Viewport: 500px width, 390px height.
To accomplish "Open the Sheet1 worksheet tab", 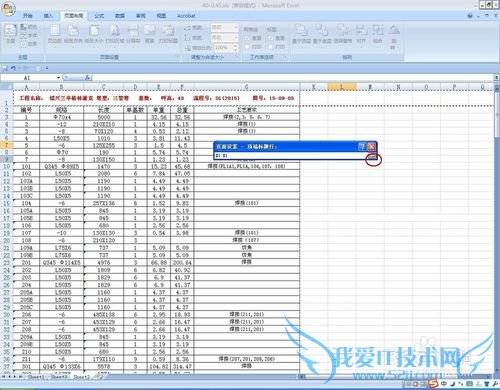I will pyautogui.click(x=36, y=377).
